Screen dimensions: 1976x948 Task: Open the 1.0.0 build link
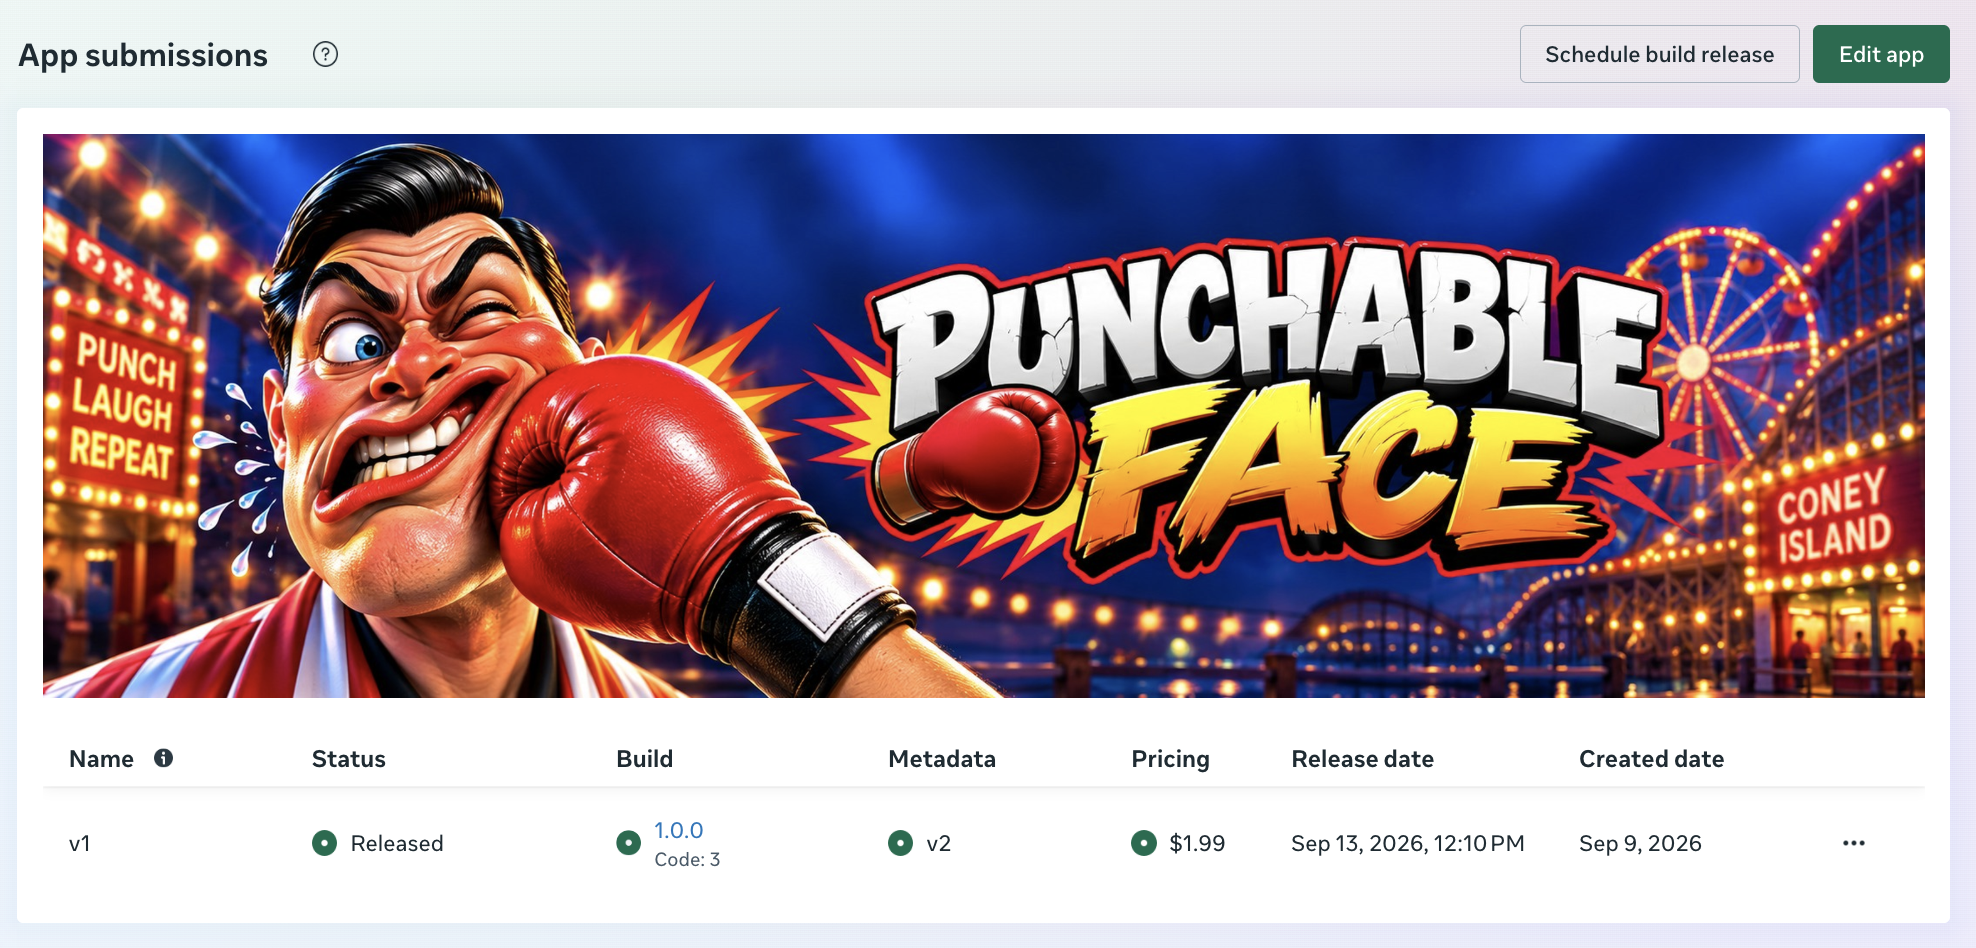[x=678, y=830]
